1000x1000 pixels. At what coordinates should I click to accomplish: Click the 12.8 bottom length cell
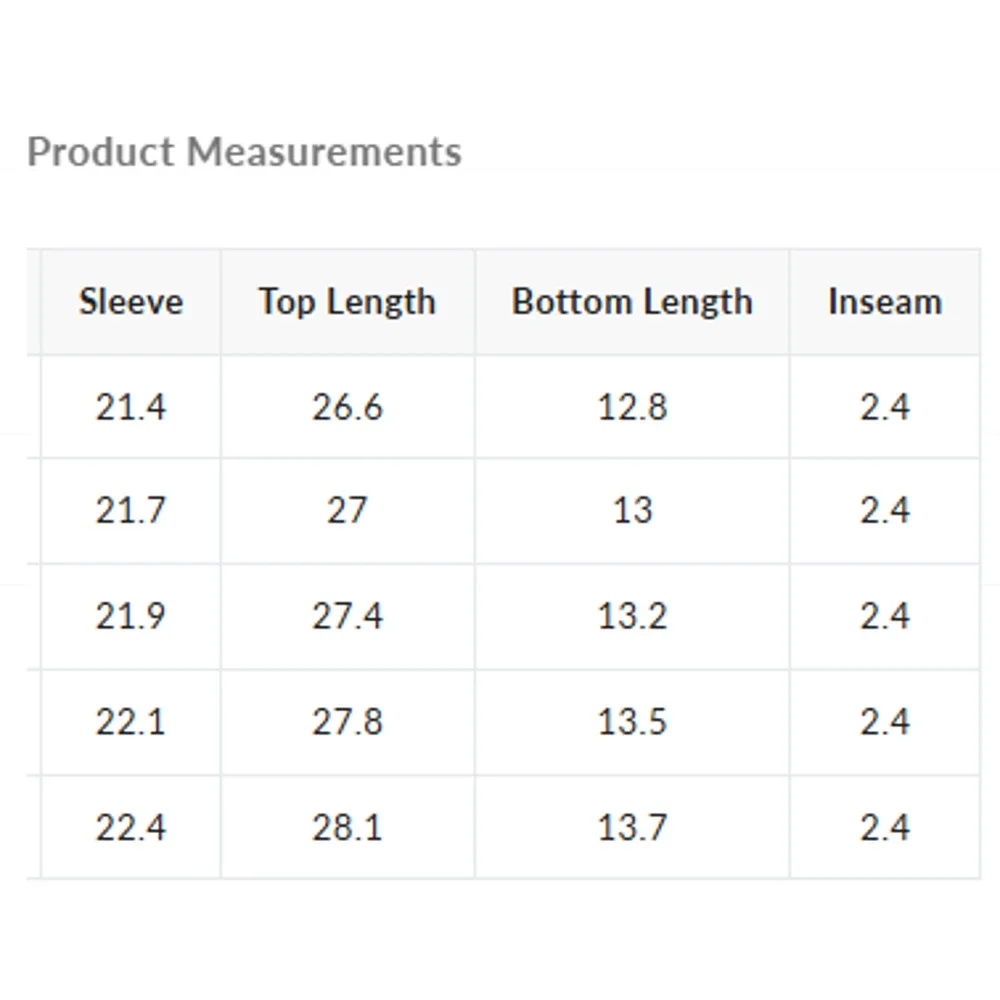click(x=632, y=407)
